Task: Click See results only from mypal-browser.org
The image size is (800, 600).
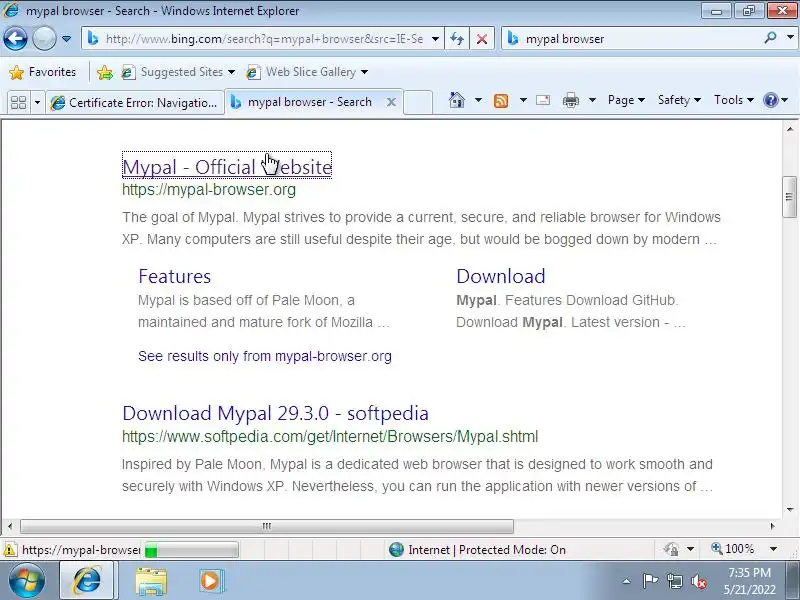Action: [x=265, y=356]
